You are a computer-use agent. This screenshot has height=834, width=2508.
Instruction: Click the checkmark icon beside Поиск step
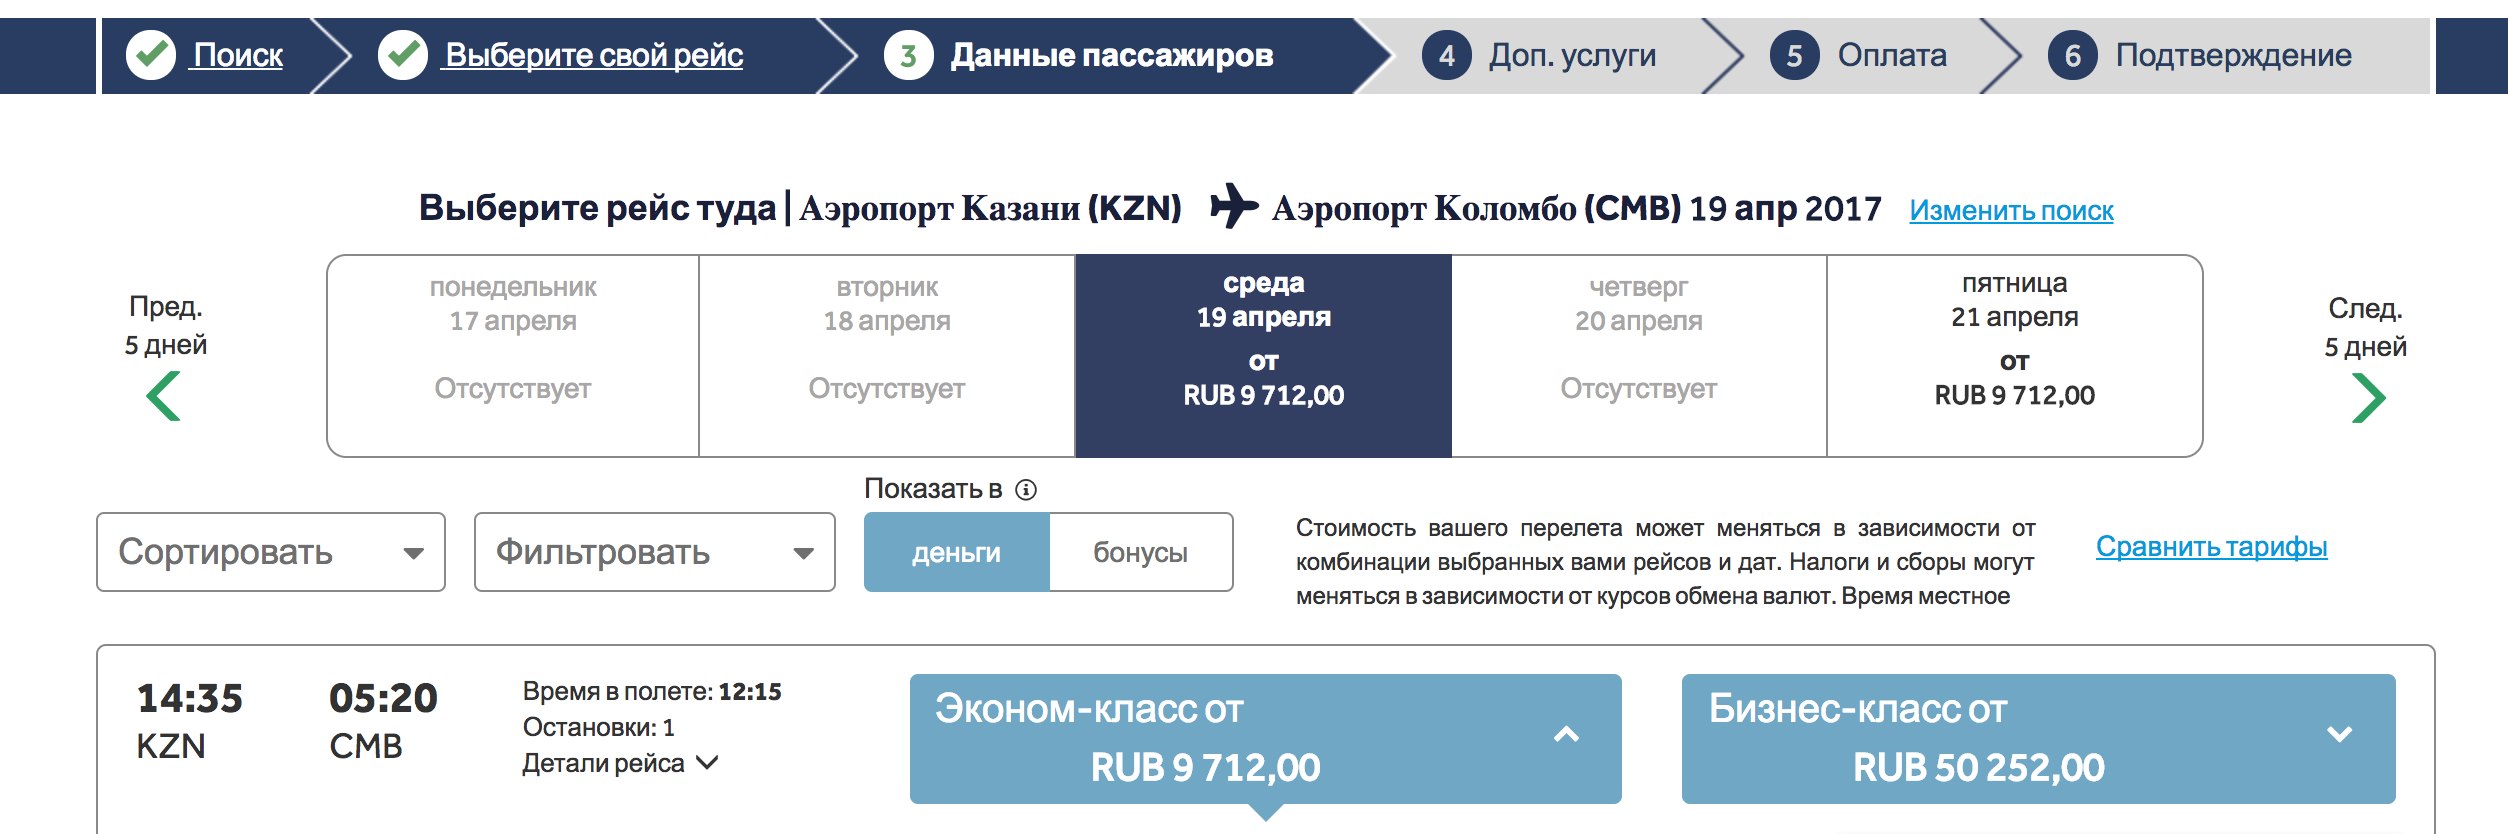[x=151, y=55]
